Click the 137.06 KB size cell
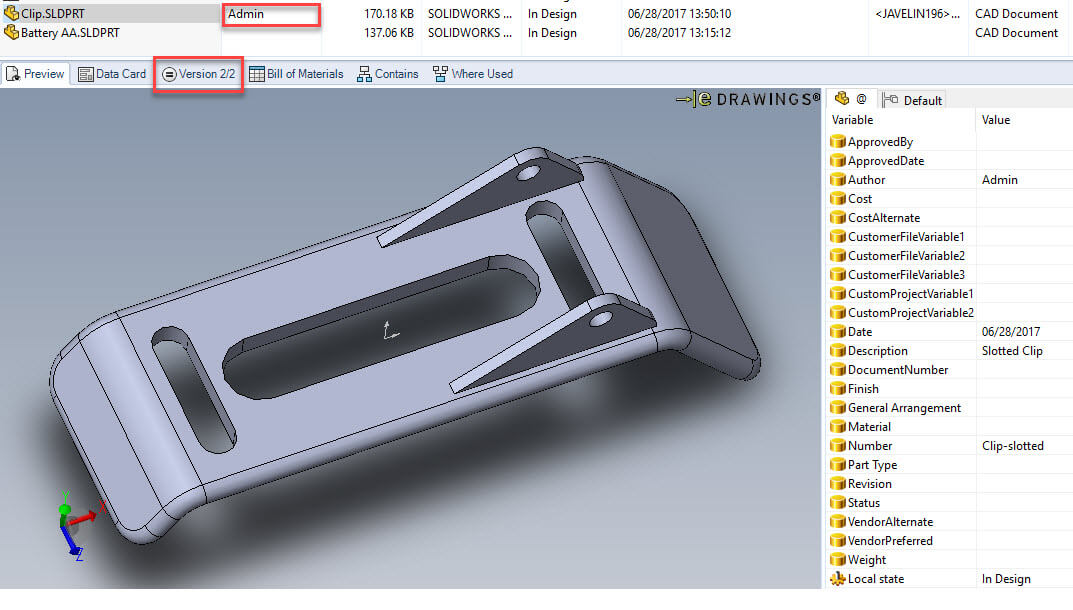 389,33
